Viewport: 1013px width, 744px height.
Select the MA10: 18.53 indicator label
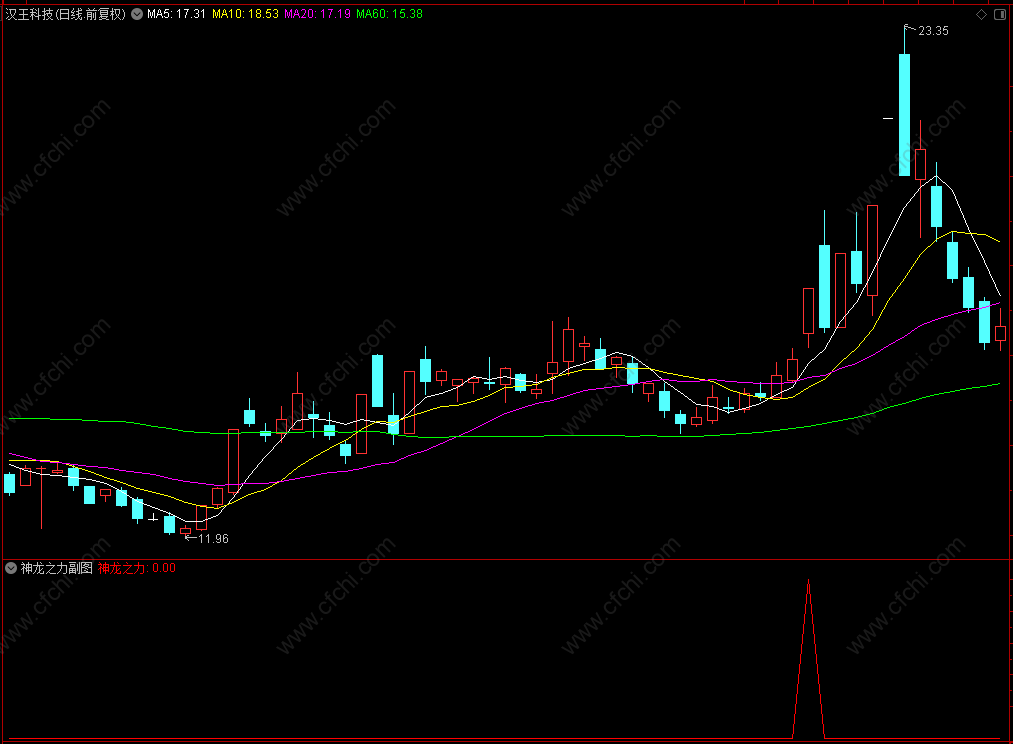click(x=245, y=14)
